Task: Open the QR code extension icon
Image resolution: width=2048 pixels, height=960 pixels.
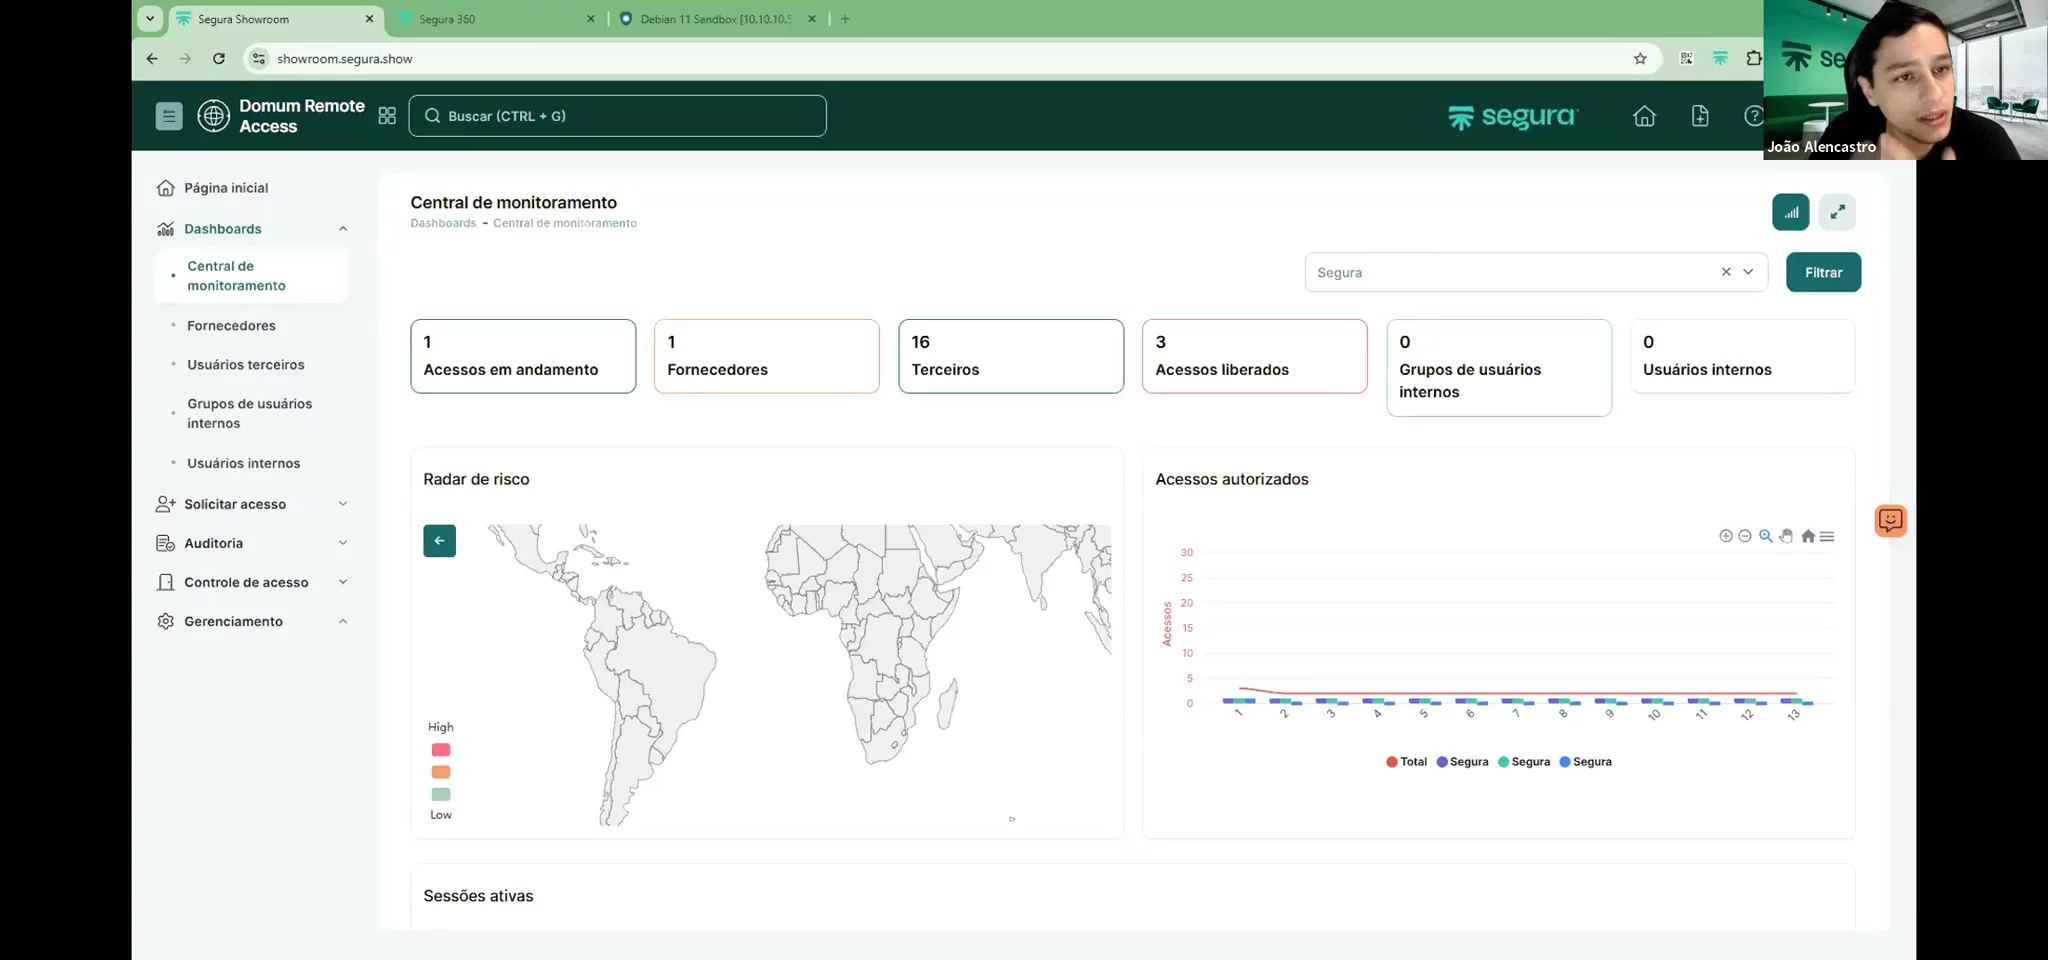Action: click(1686, 59)
